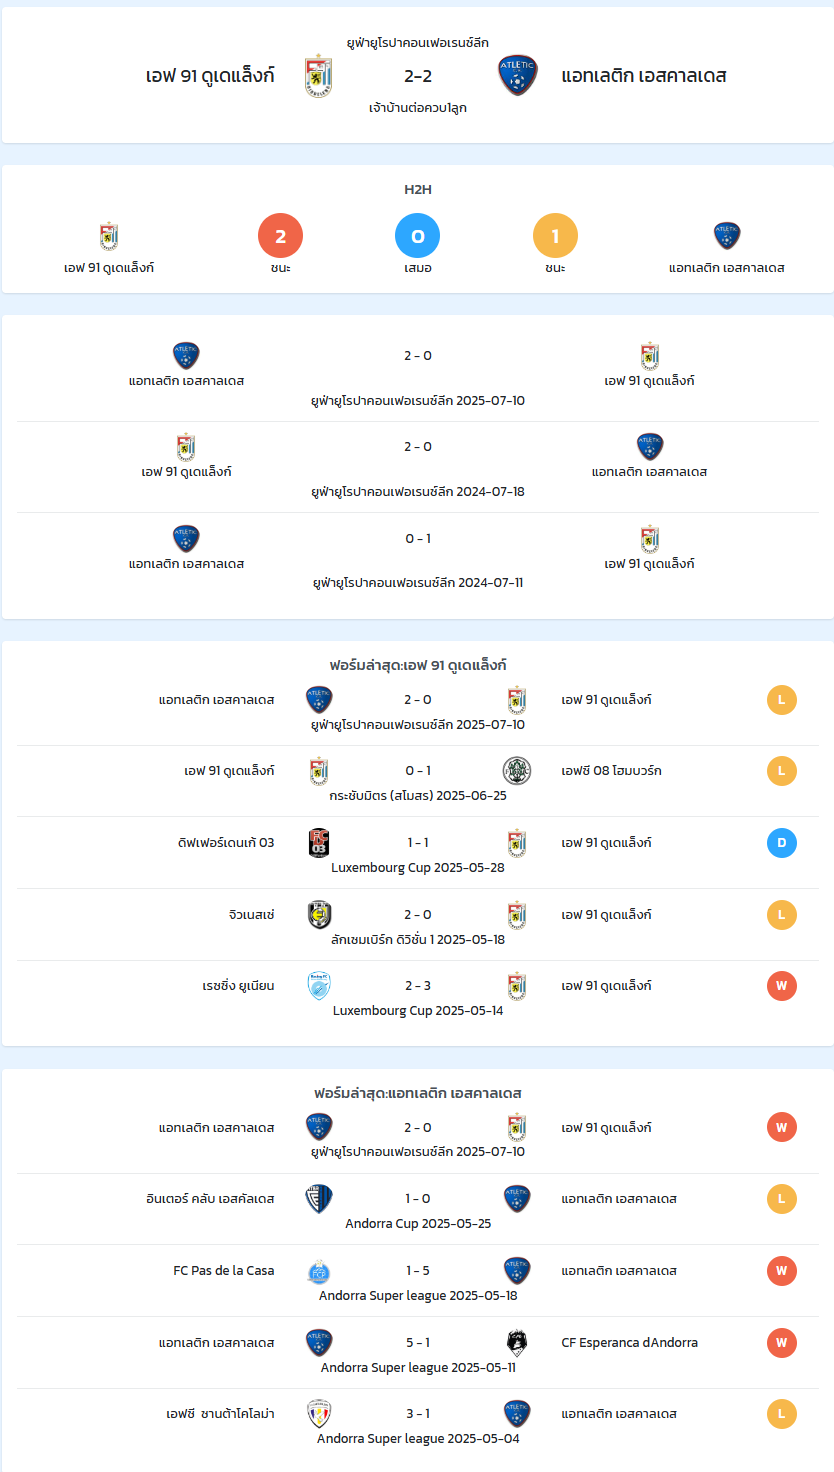
Task: Click the FC 08 Homburg team logo
Action: point(517,771)
